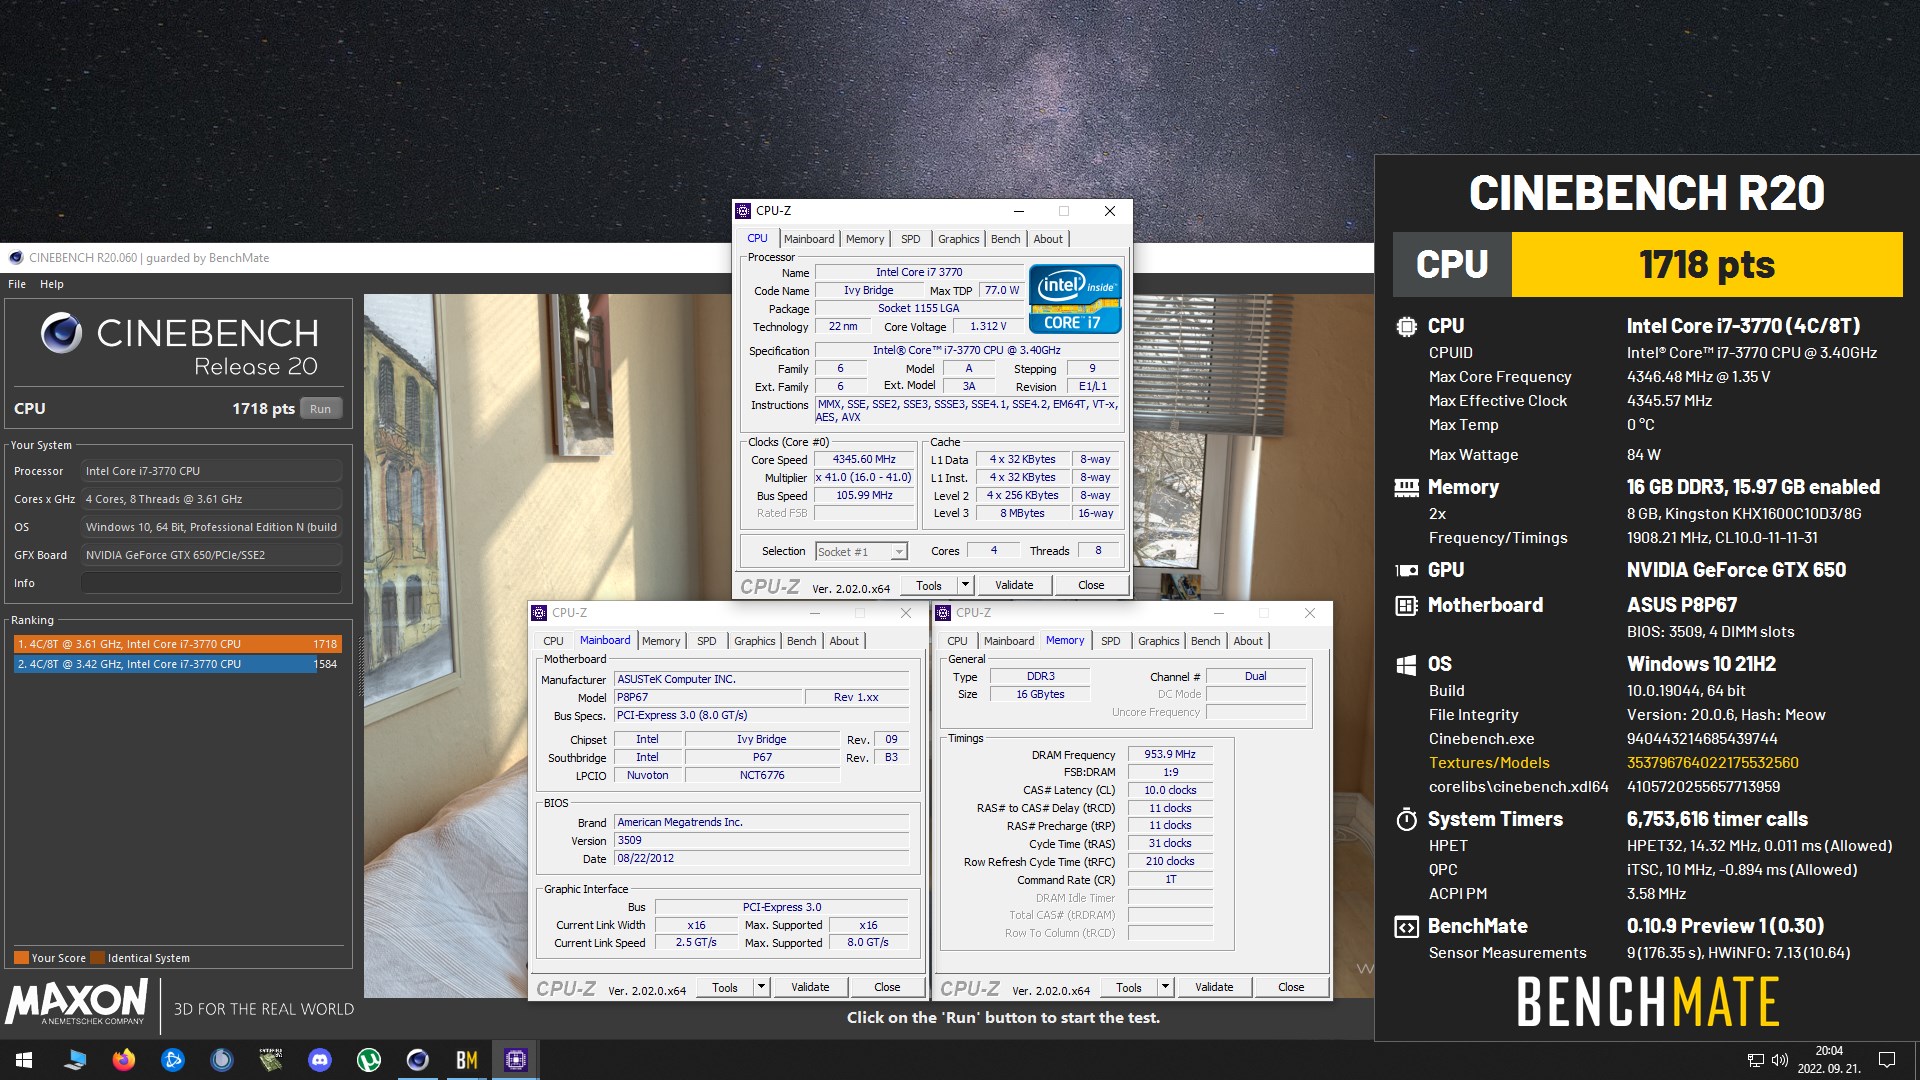Open This PC from the taskbar
The height and width of the screenshot is (1080, 1920).
(75, 1060)
